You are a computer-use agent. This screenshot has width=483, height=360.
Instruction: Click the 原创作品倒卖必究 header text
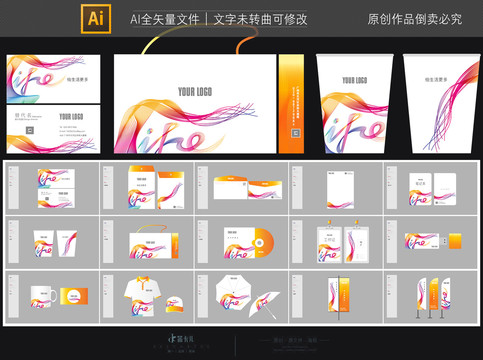415,19
